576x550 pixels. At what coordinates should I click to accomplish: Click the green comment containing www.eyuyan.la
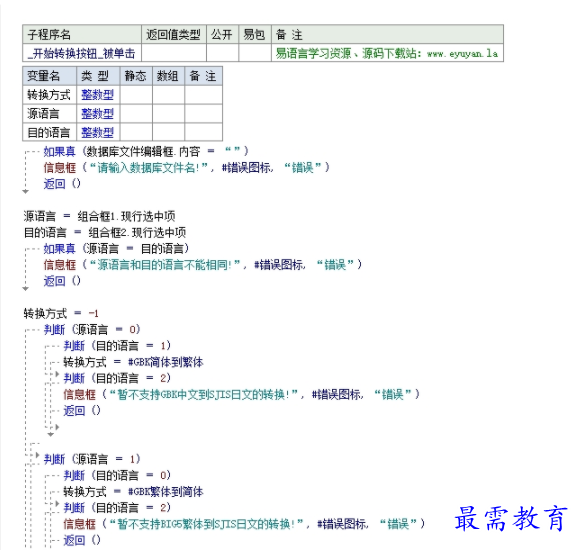point(387,54)
